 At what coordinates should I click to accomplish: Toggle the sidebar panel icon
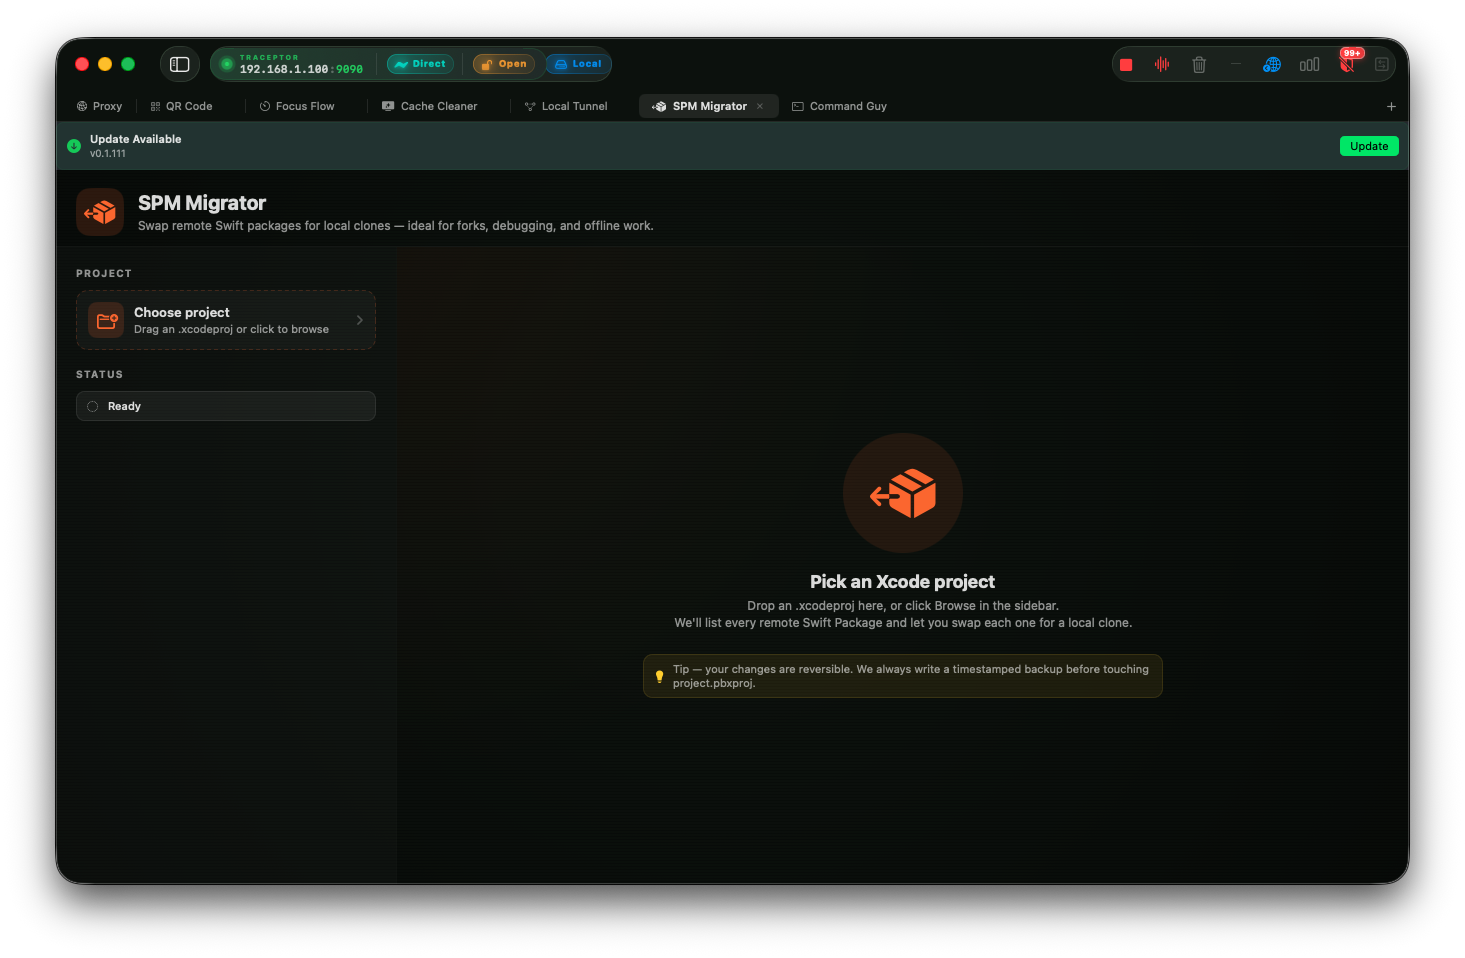click(x=180, y=64)
